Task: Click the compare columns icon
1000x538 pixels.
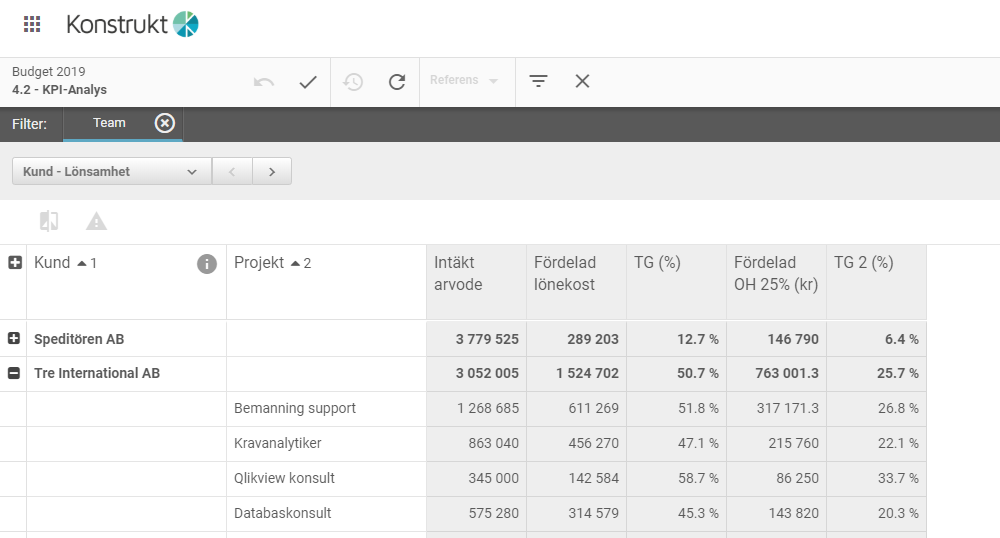Action: tap(49, 221)
